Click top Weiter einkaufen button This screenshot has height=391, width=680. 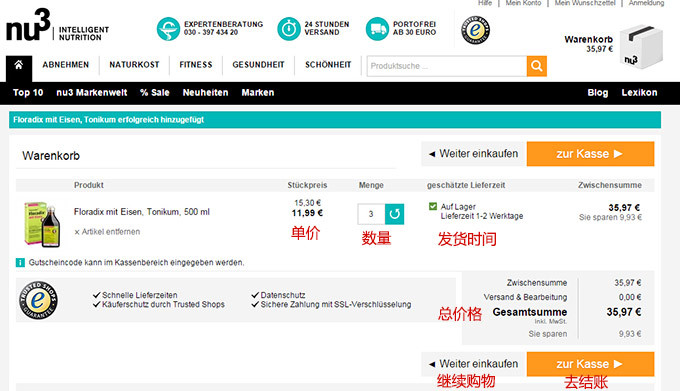coord(474,154)
